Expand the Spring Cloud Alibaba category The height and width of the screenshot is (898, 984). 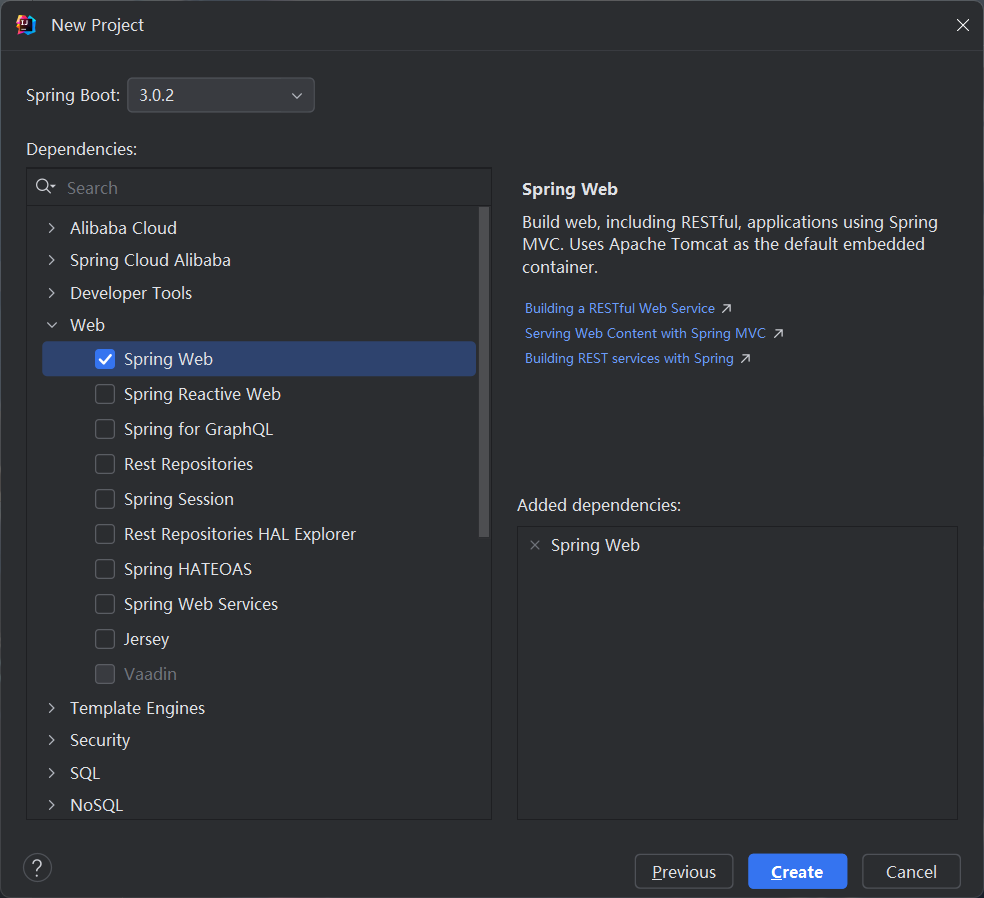(x=51, y=260)
